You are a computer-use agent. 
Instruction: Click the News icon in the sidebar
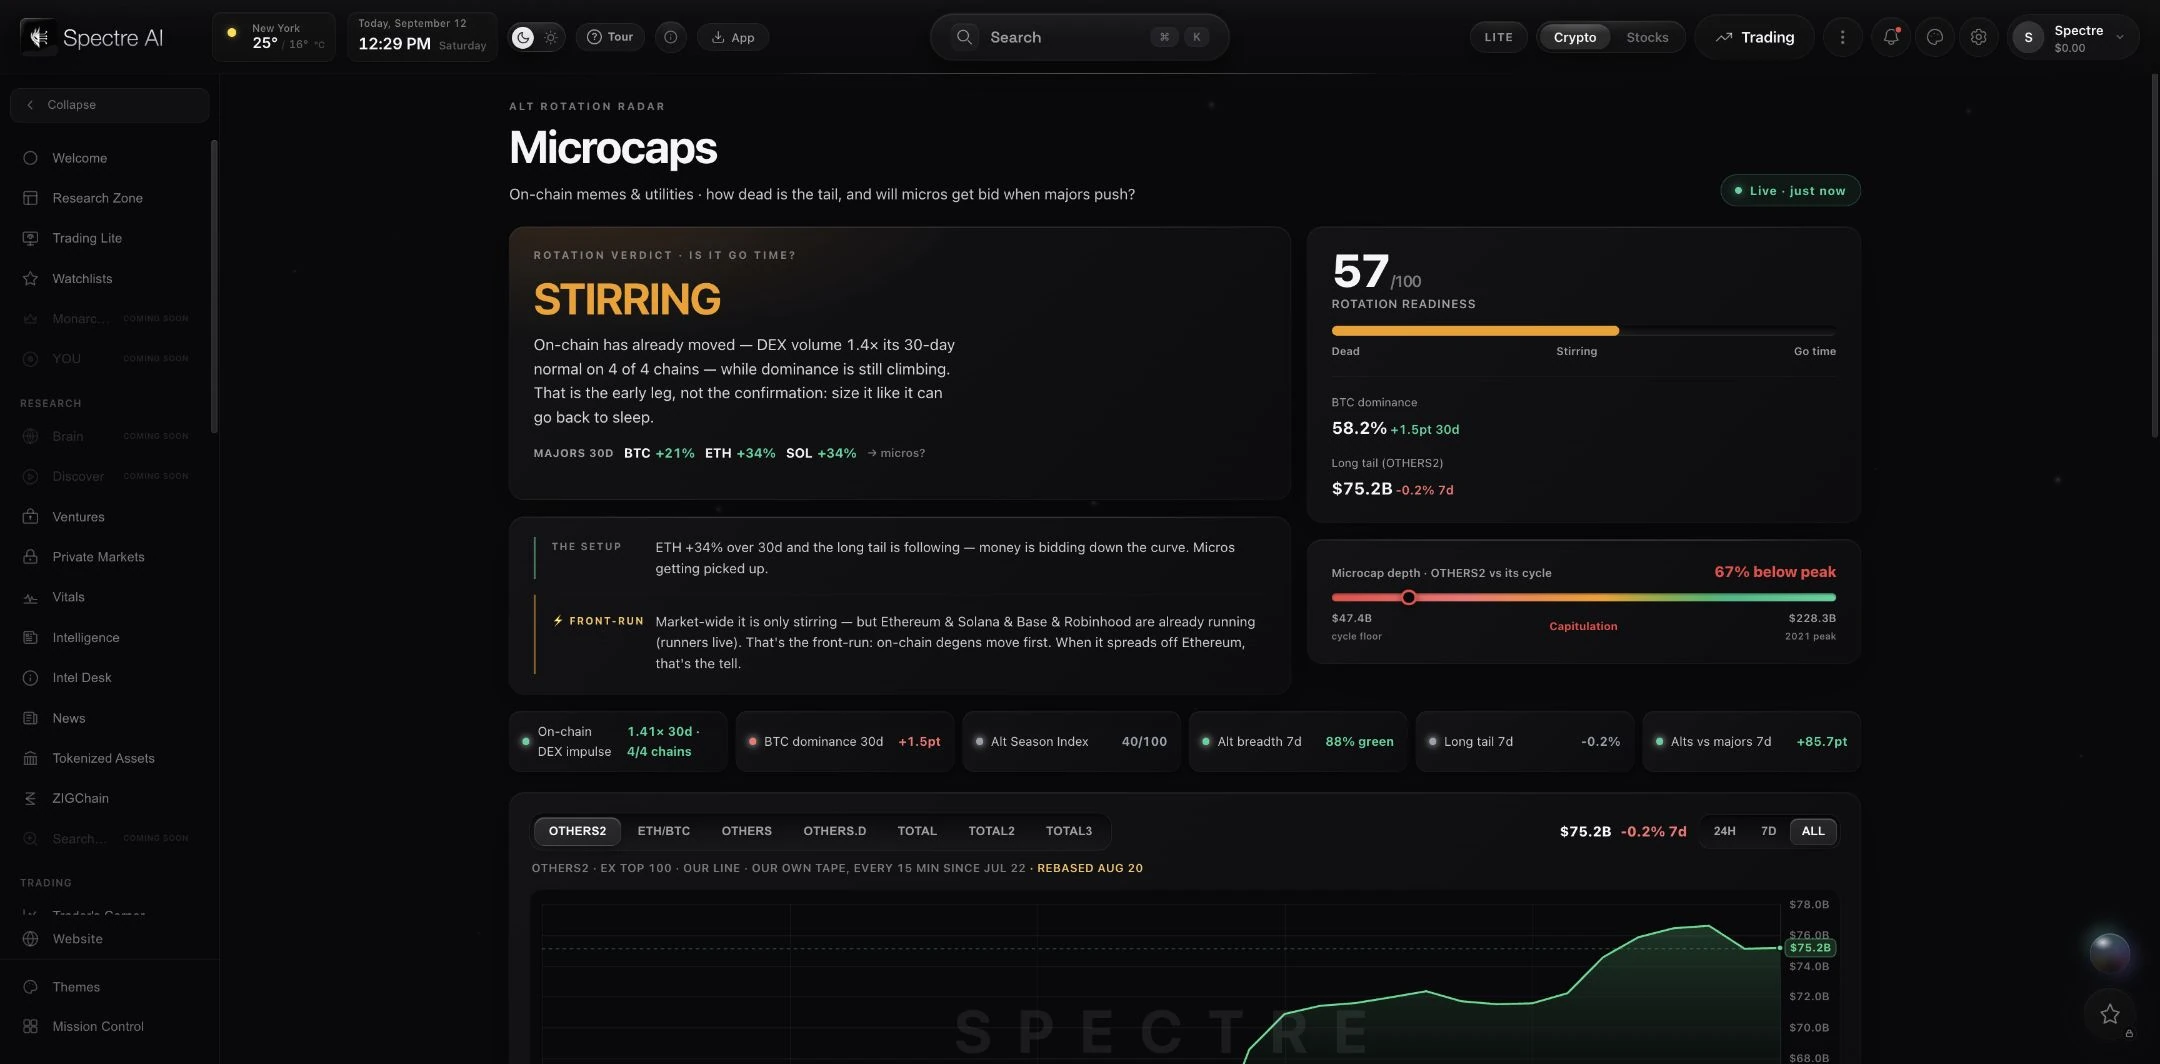pos(30,718)
